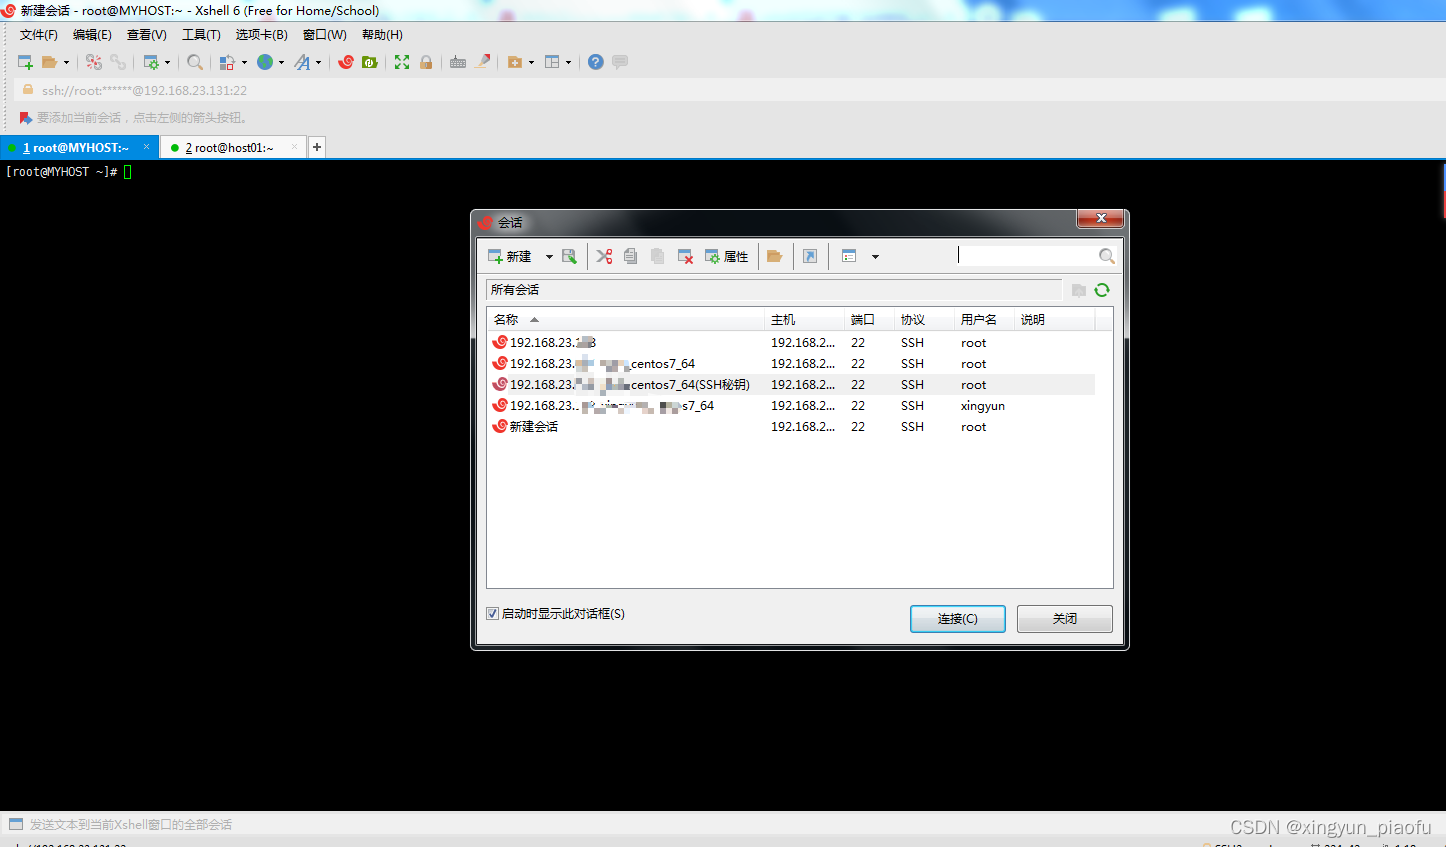The width and height of the screenshot is (1446, 847).
Task: Click 新建 button in sessions dialog
Action: (510, 257)
